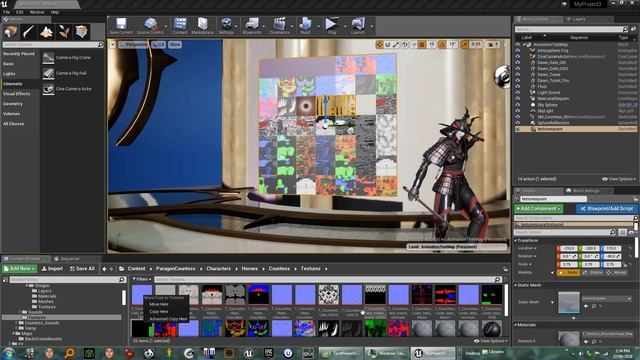Viewport: 640px width, 360px height.
Task: Click the Import button in Content Browser
Action: (53, 269)
